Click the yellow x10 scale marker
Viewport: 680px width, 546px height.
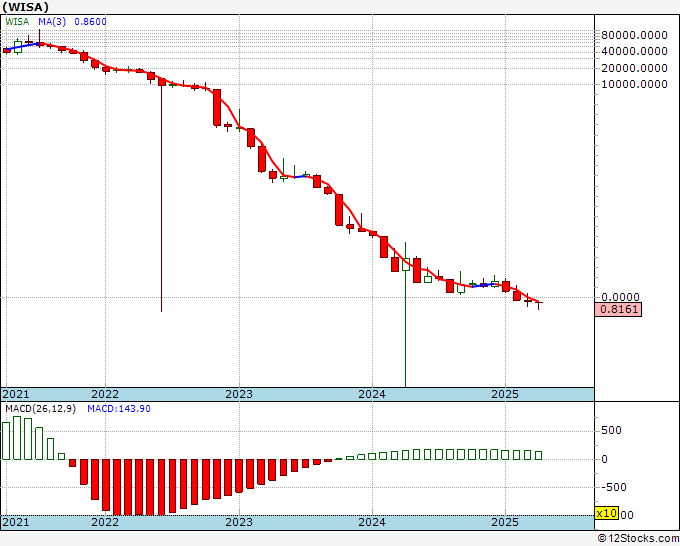coord(606,513)
